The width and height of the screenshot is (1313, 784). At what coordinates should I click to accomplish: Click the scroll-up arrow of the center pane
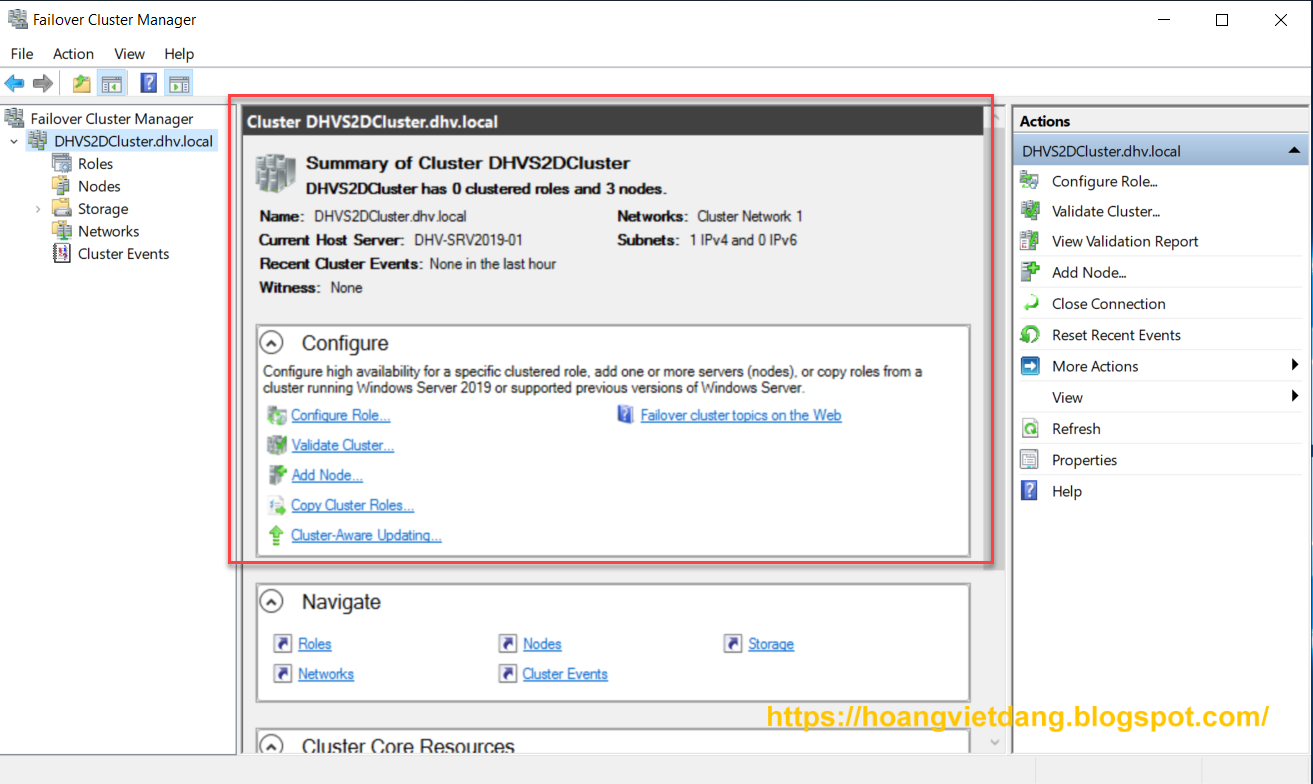tap(997, 115)
